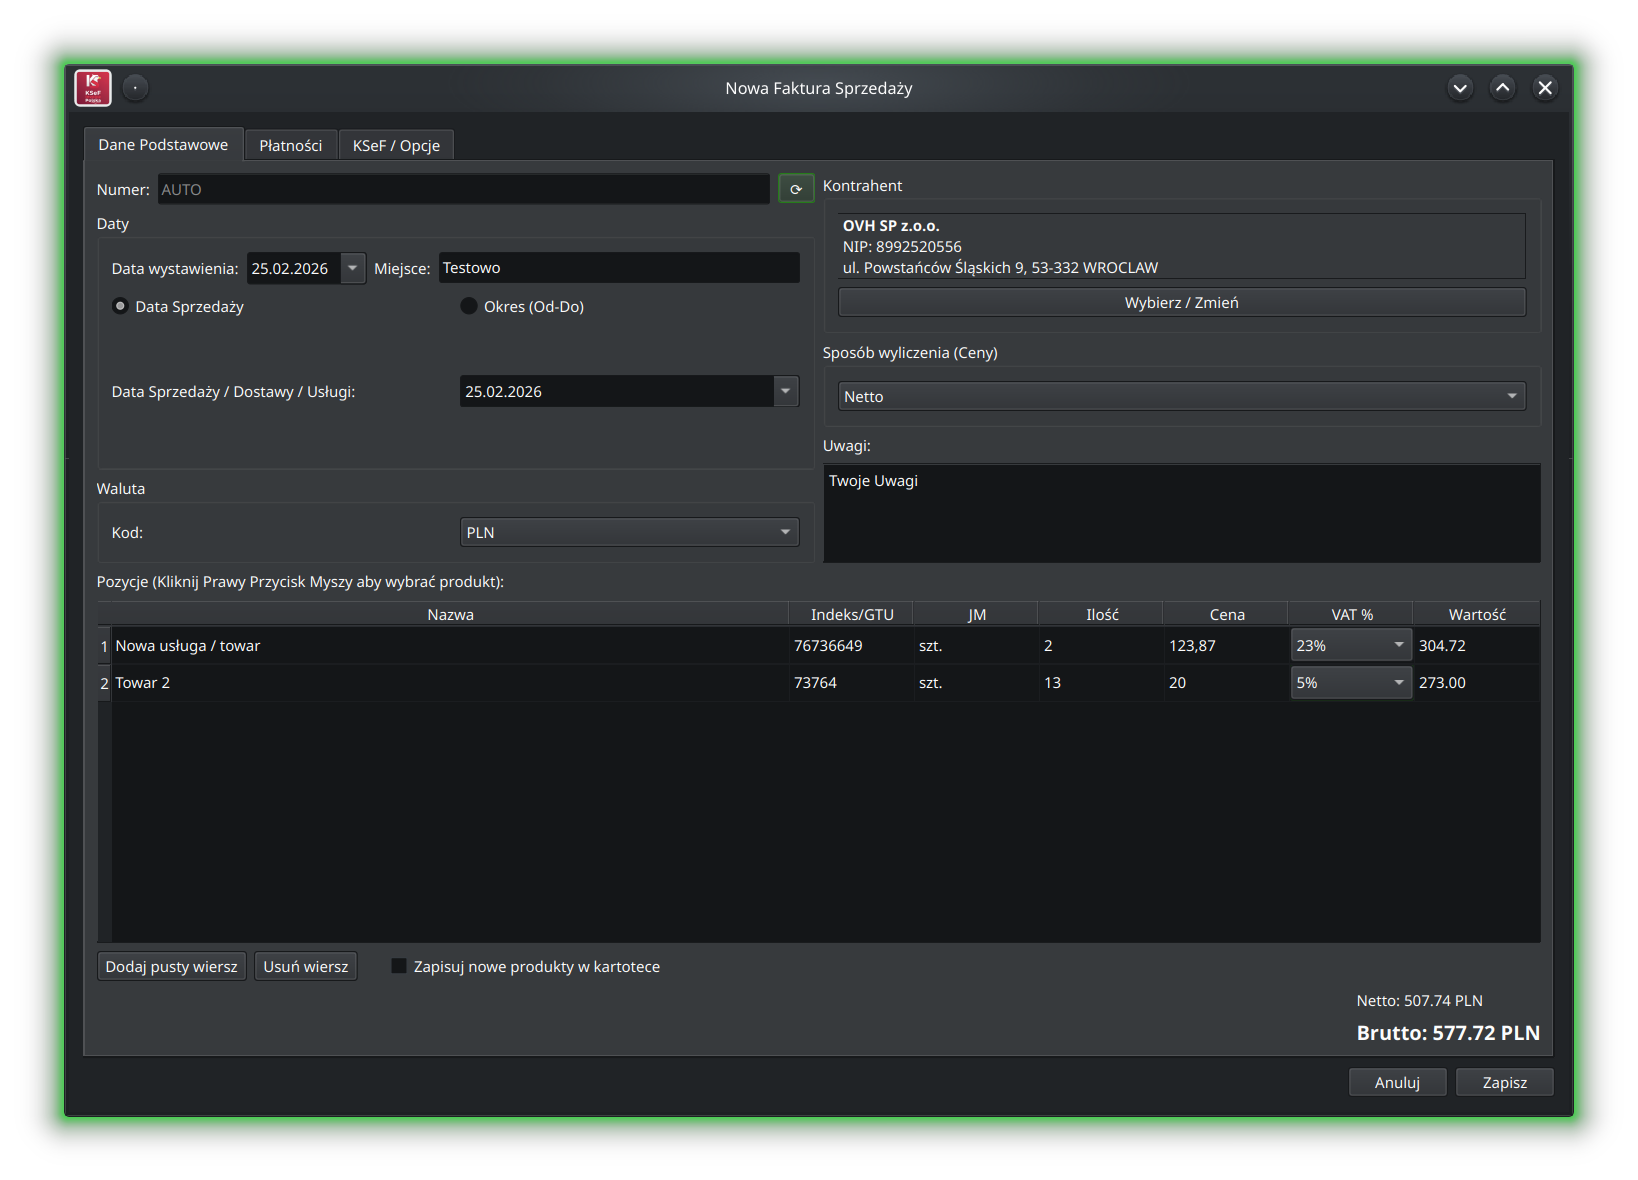Click the Zapisz button to save invoice
The height and width of the screenshot is (1180, 1638).
[1504, 1082]
